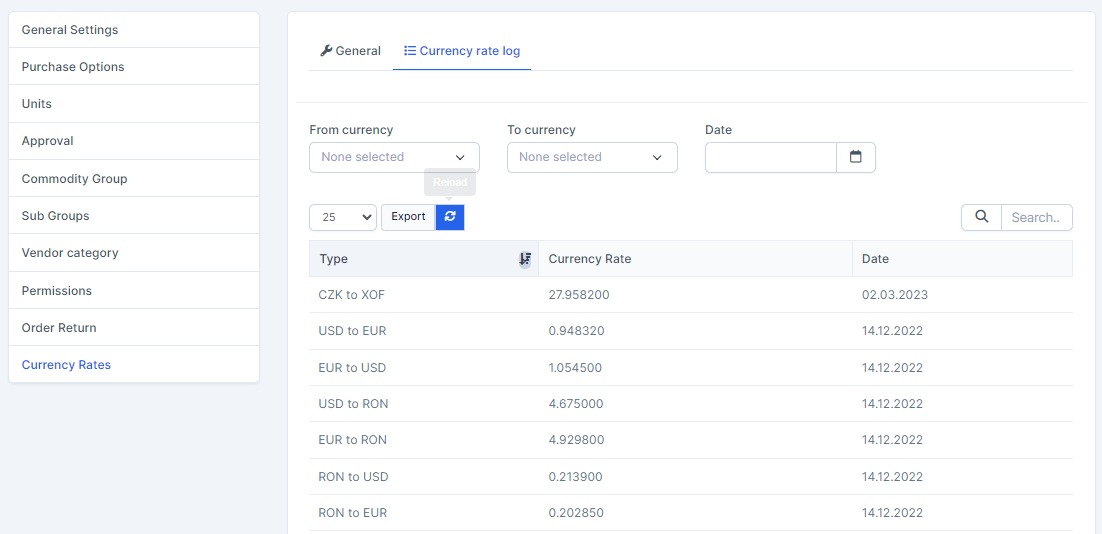The image size is (1102, 534).
Task: Open the calendar date picker icon
Action: (855, 157)
